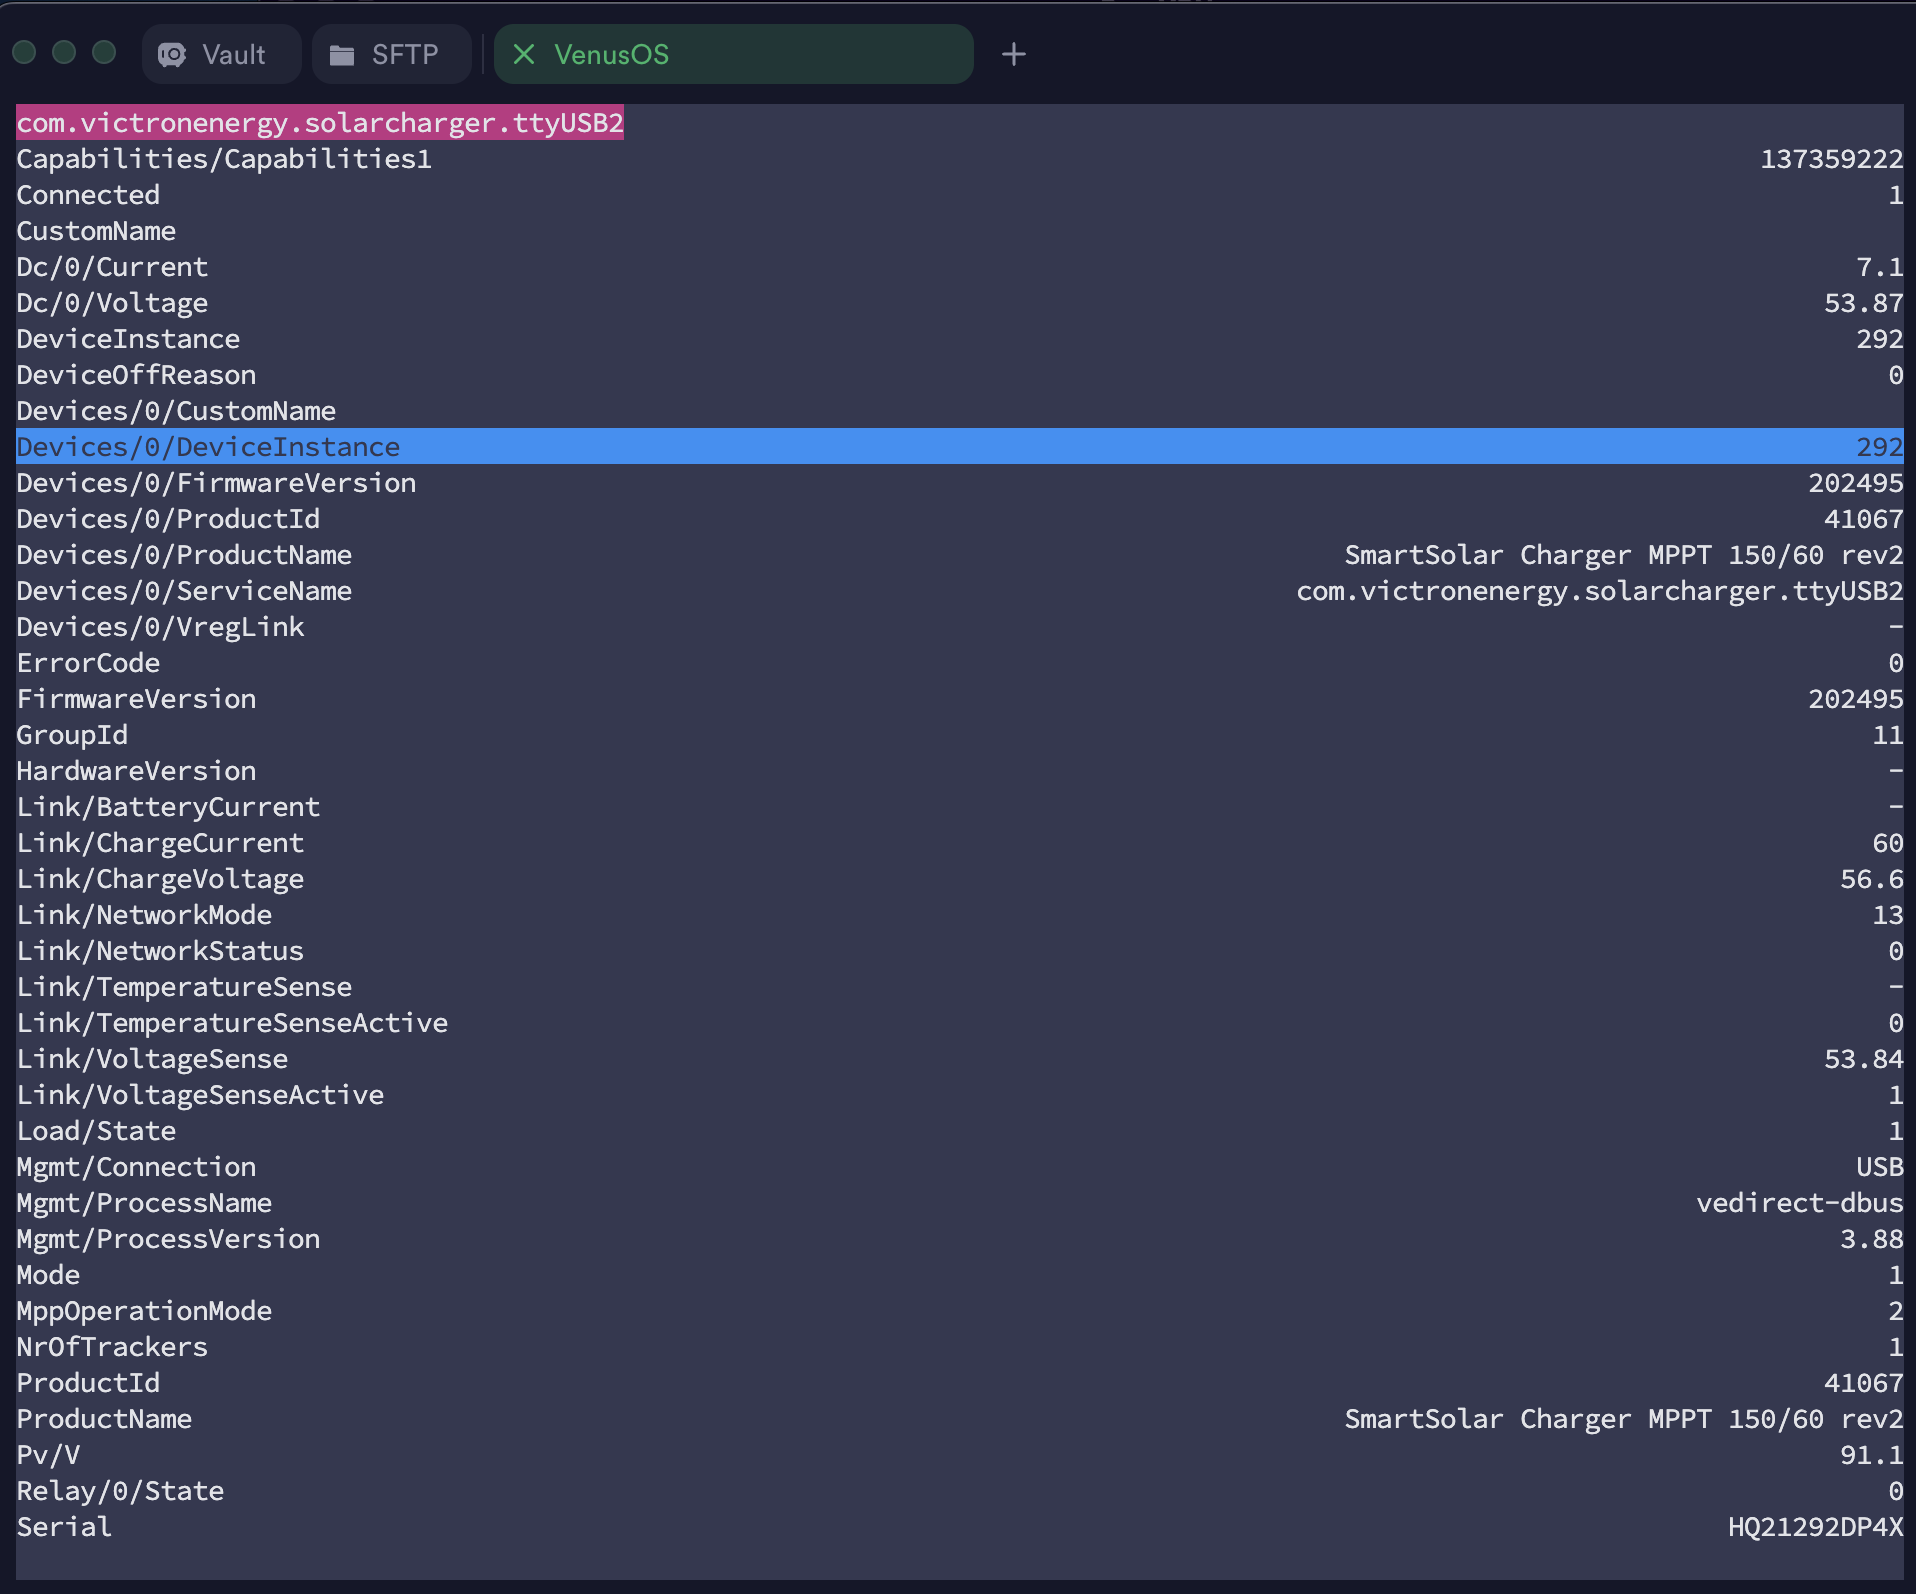Click the Mgmt/ProcessName row
The height and width of the screenshot is (1594, 1916).
144,1203
